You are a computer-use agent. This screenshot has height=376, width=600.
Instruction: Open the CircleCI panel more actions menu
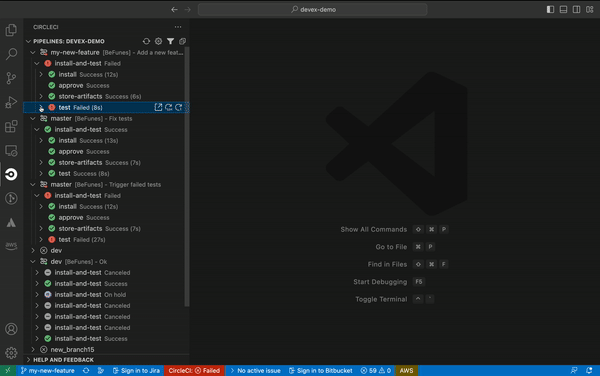pos(178,27)
